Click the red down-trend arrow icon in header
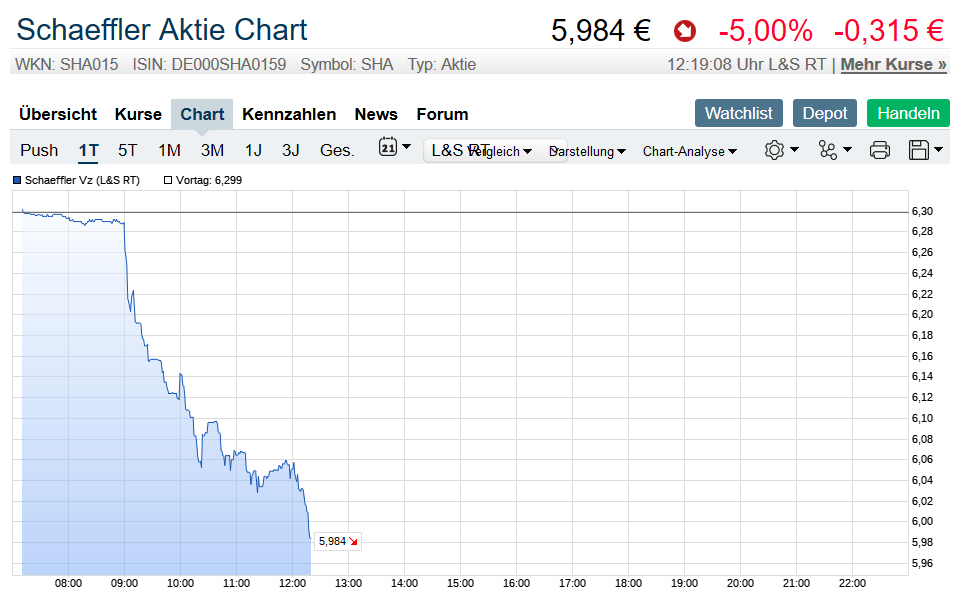 click(x=685, y=31)
